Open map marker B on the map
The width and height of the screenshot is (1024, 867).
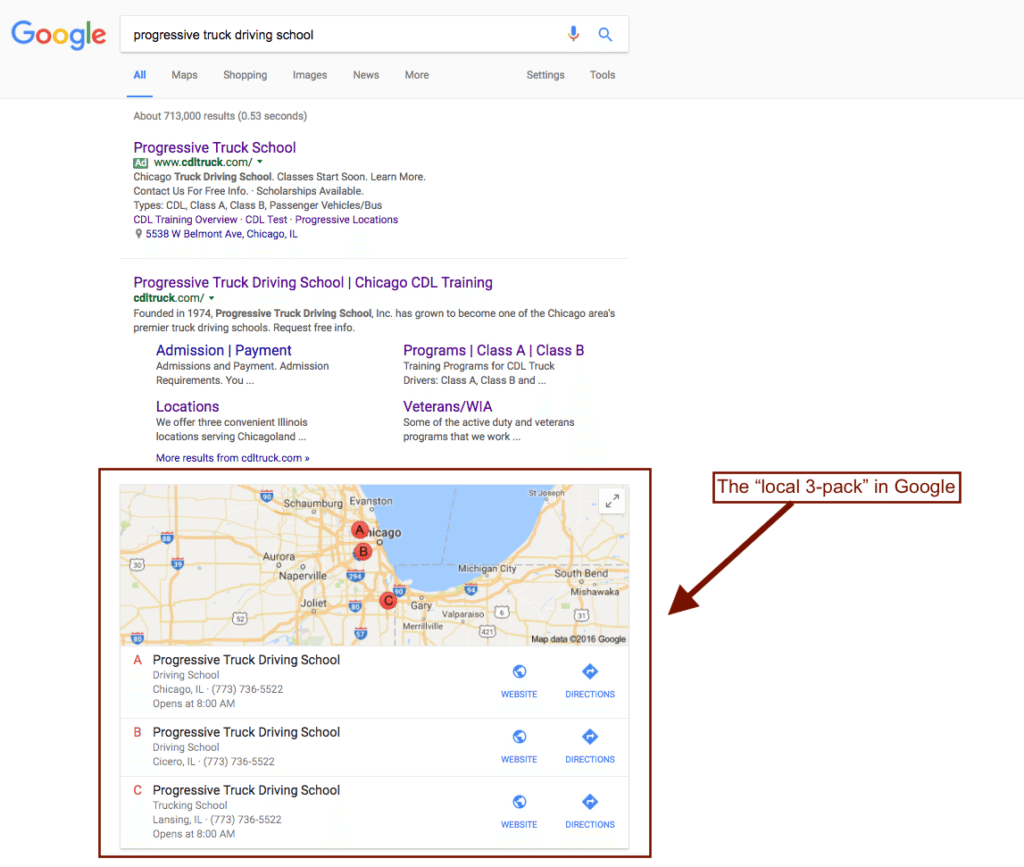coord(363,552)
